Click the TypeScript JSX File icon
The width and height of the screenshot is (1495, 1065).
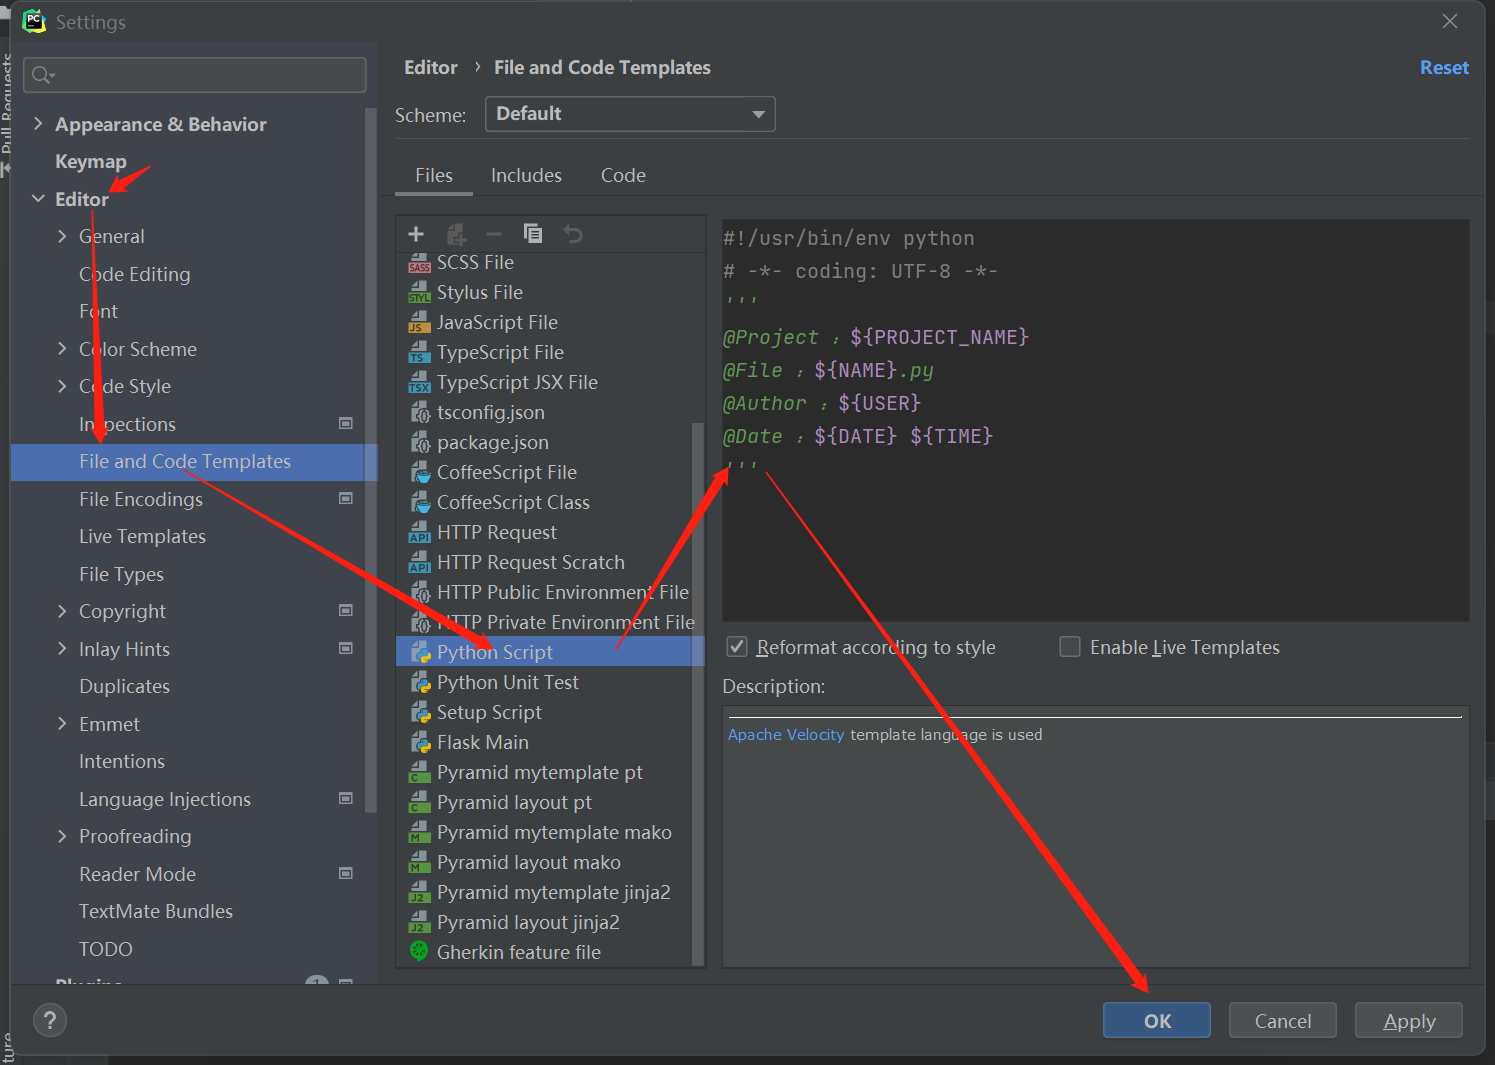pyautogui.click(x=419, y=383)
